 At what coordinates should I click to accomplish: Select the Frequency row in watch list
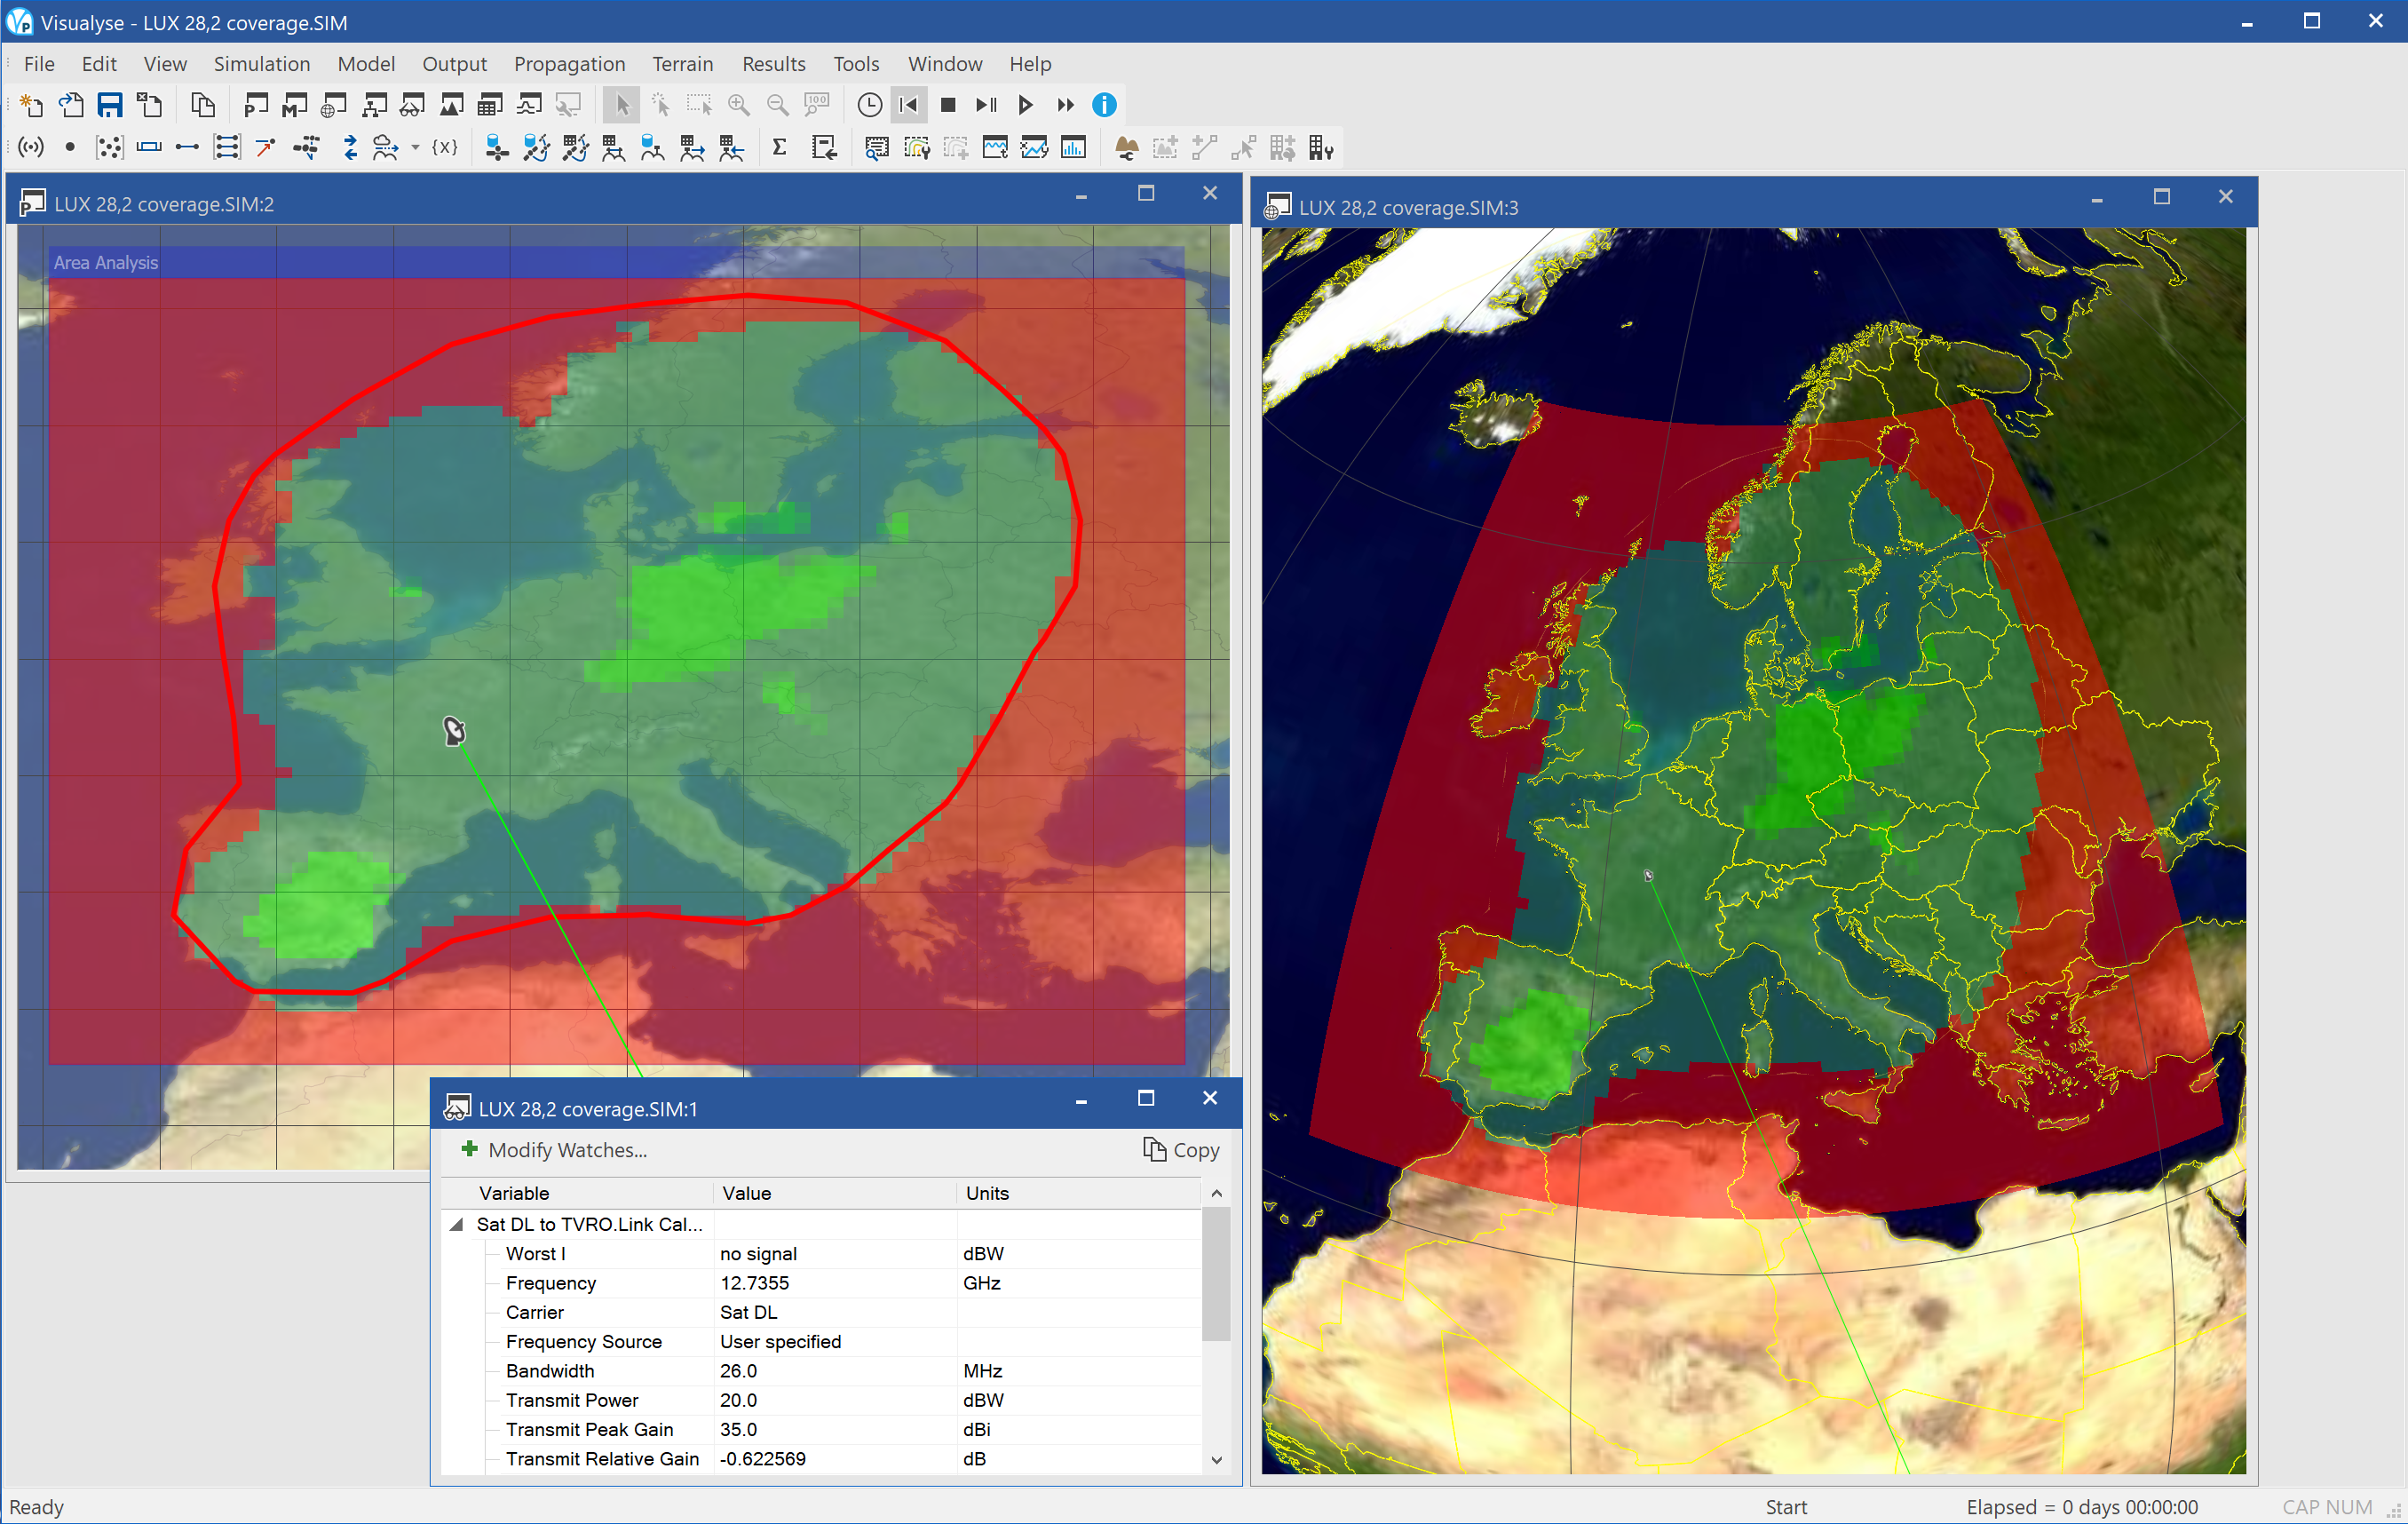[822, 1283]
